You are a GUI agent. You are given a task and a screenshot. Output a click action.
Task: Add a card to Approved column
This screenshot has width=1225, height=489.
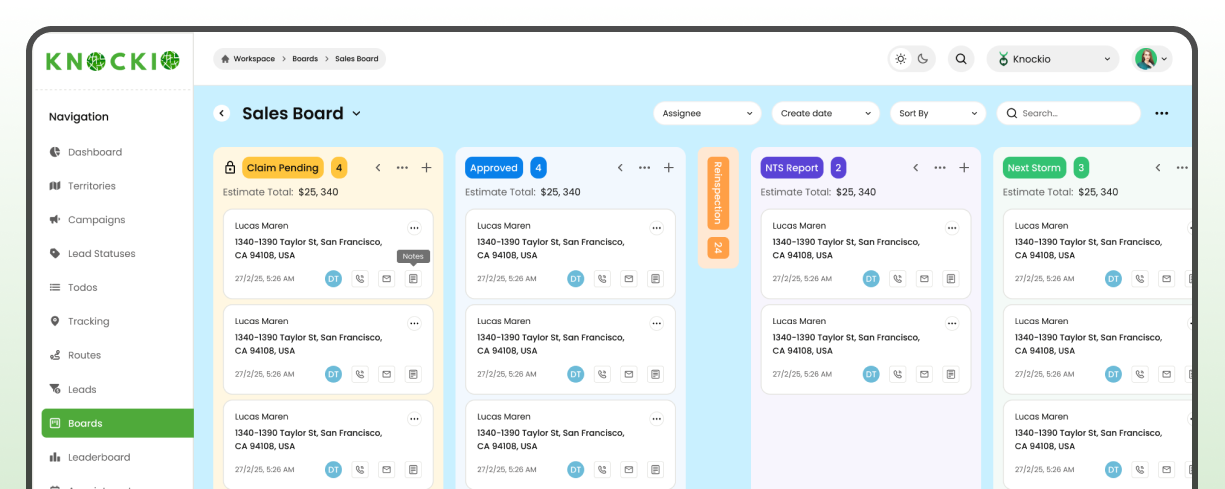tap(669, 168)
